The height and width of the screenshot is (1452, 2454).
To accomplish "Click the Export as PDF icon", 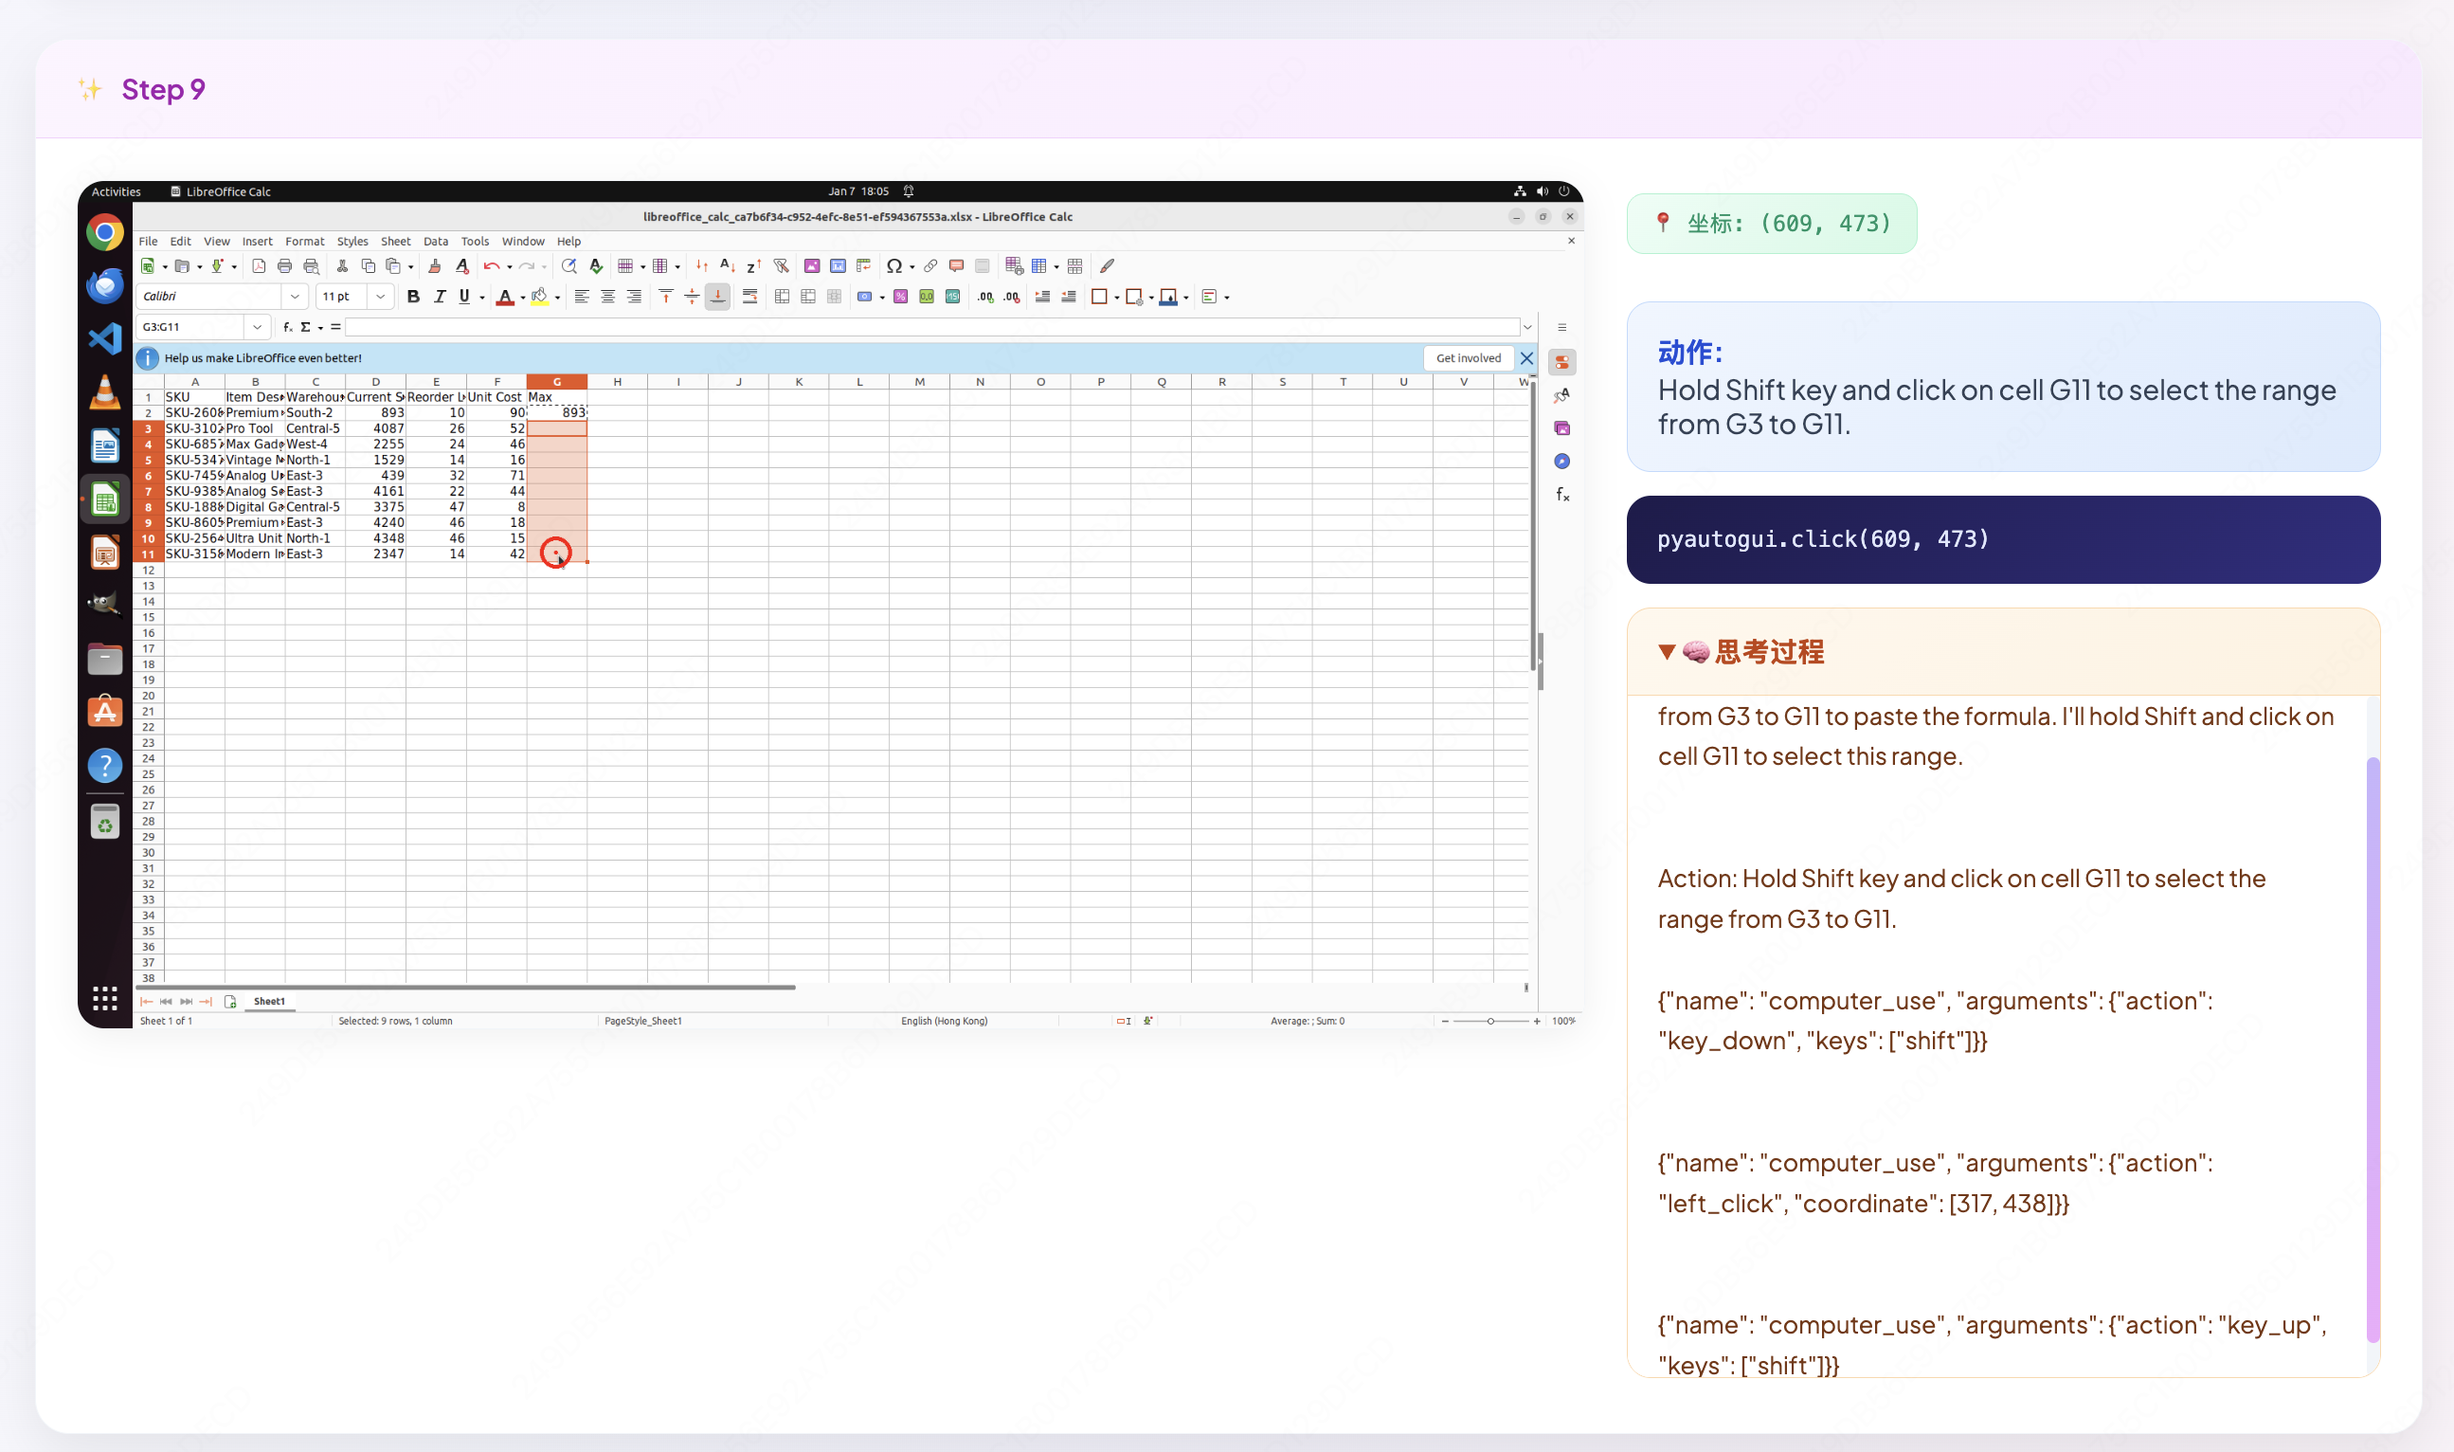I will click(259, 266).
